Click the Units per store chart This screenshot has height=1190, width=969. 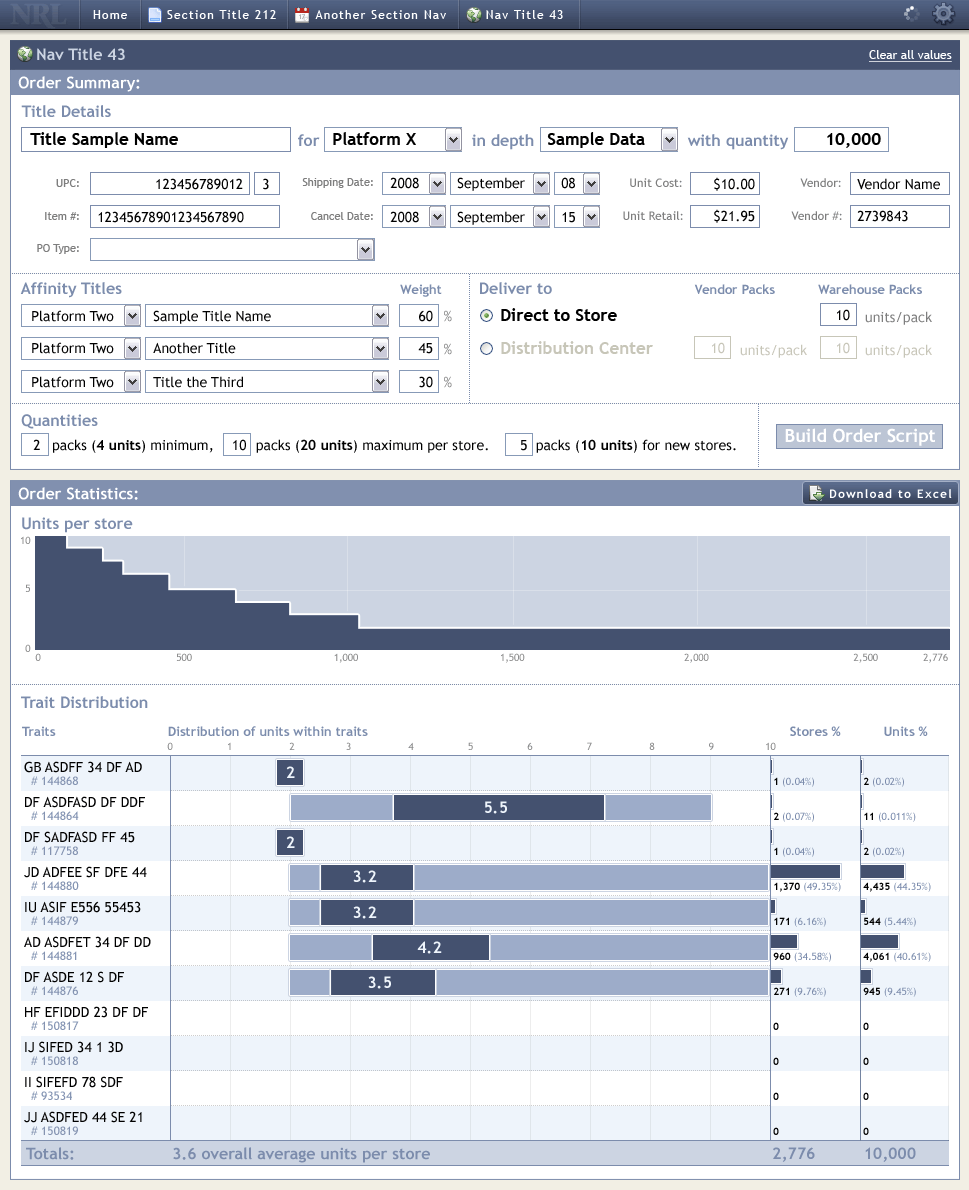(x=492, y=593)
